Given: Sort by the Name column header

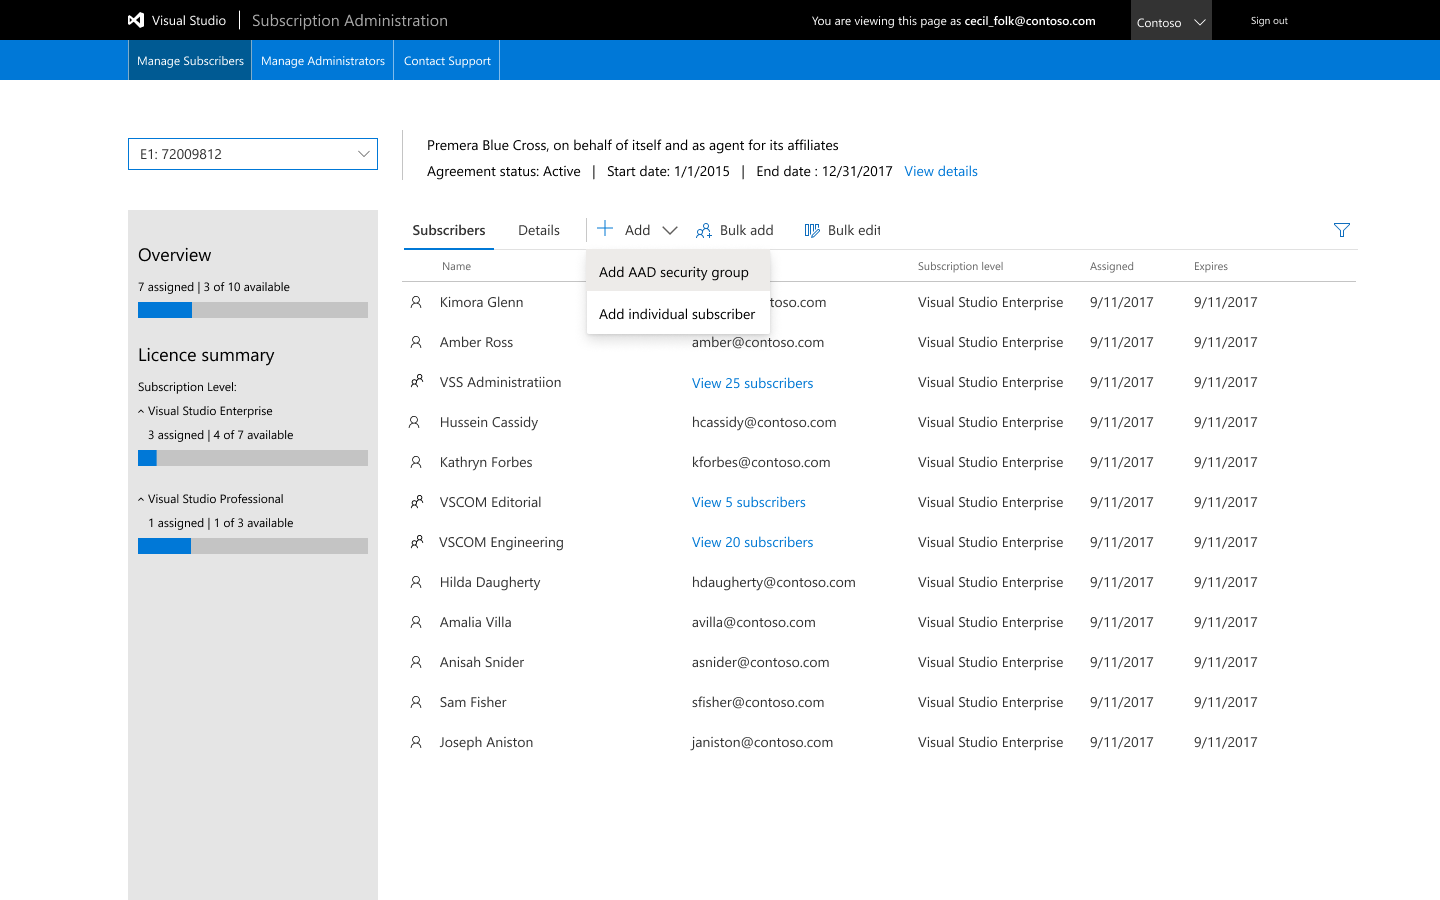Looking at the screenshot, I should click(x=456, y=266).
